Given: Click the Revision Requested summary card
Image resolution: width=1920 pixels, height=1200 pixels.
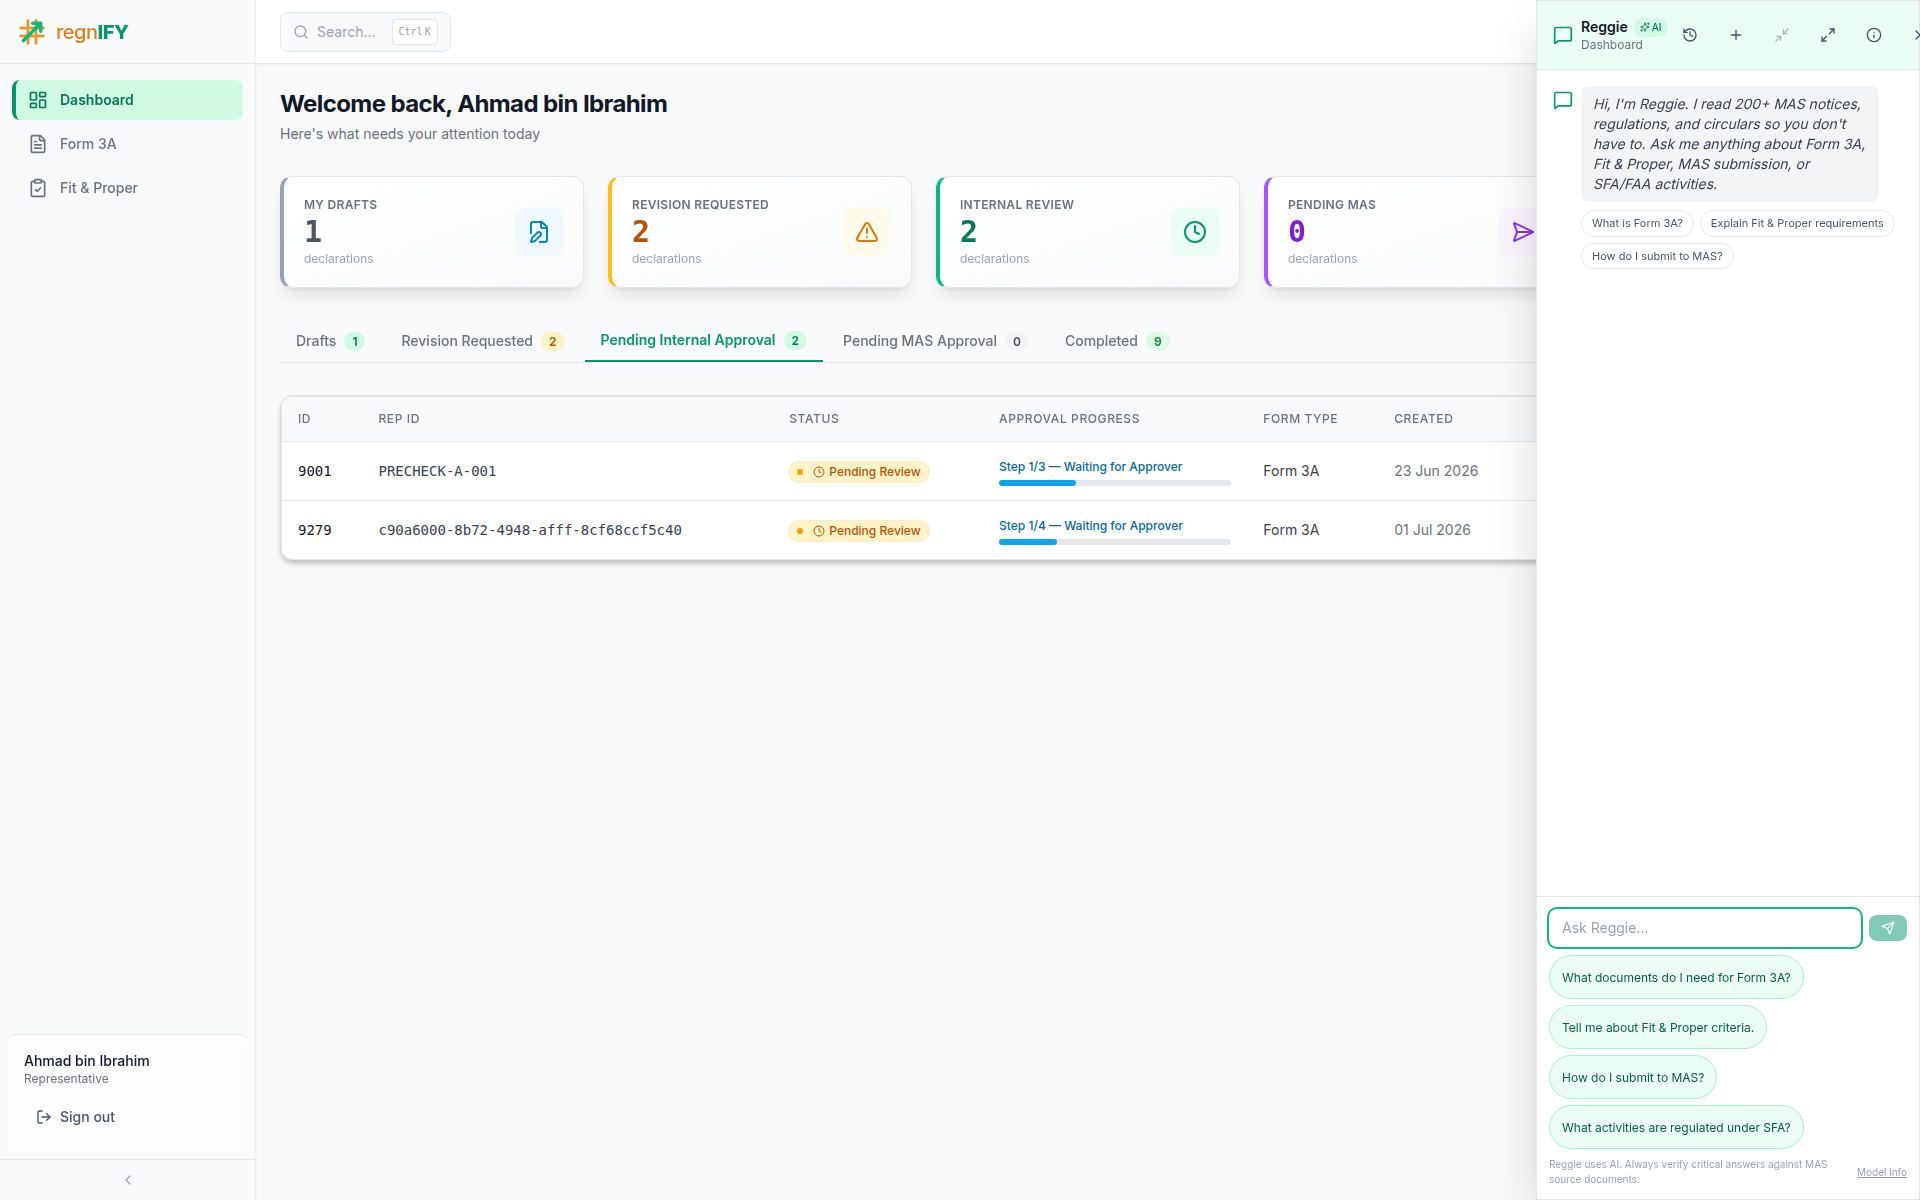Looking at the screenshot, I should click(x=760, y=232).
